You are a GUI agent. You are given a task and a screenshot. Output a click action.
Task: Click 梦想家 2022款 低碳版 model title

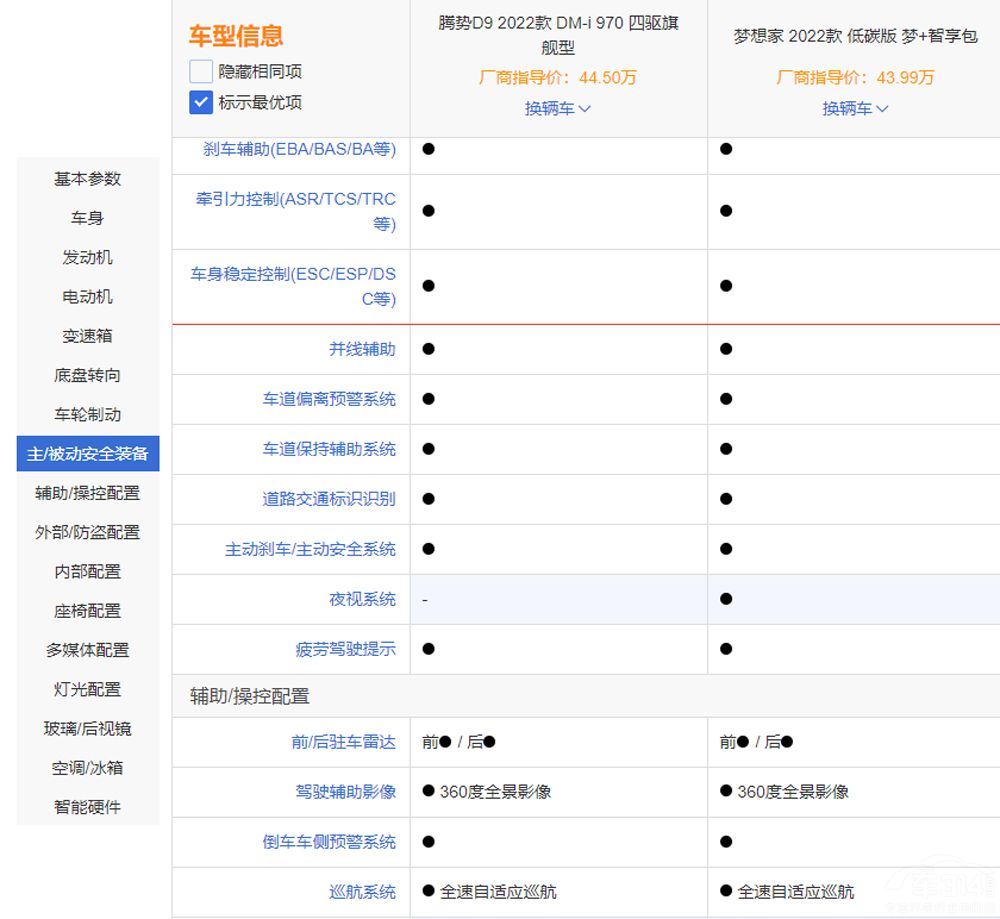point(855,36)
